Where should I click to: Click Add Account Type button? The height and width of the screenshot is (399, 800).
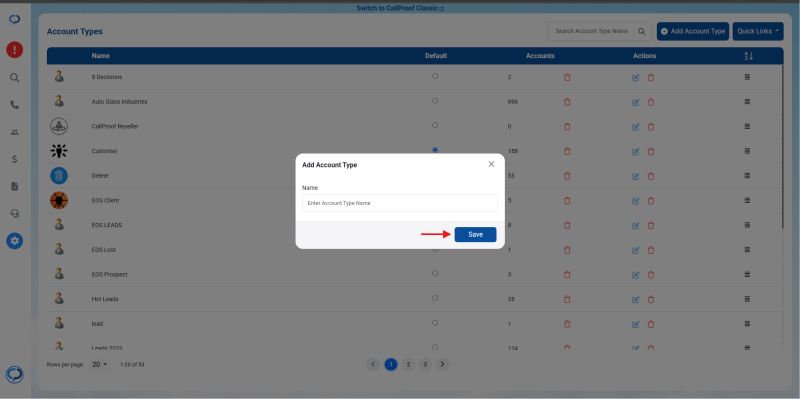692,31
